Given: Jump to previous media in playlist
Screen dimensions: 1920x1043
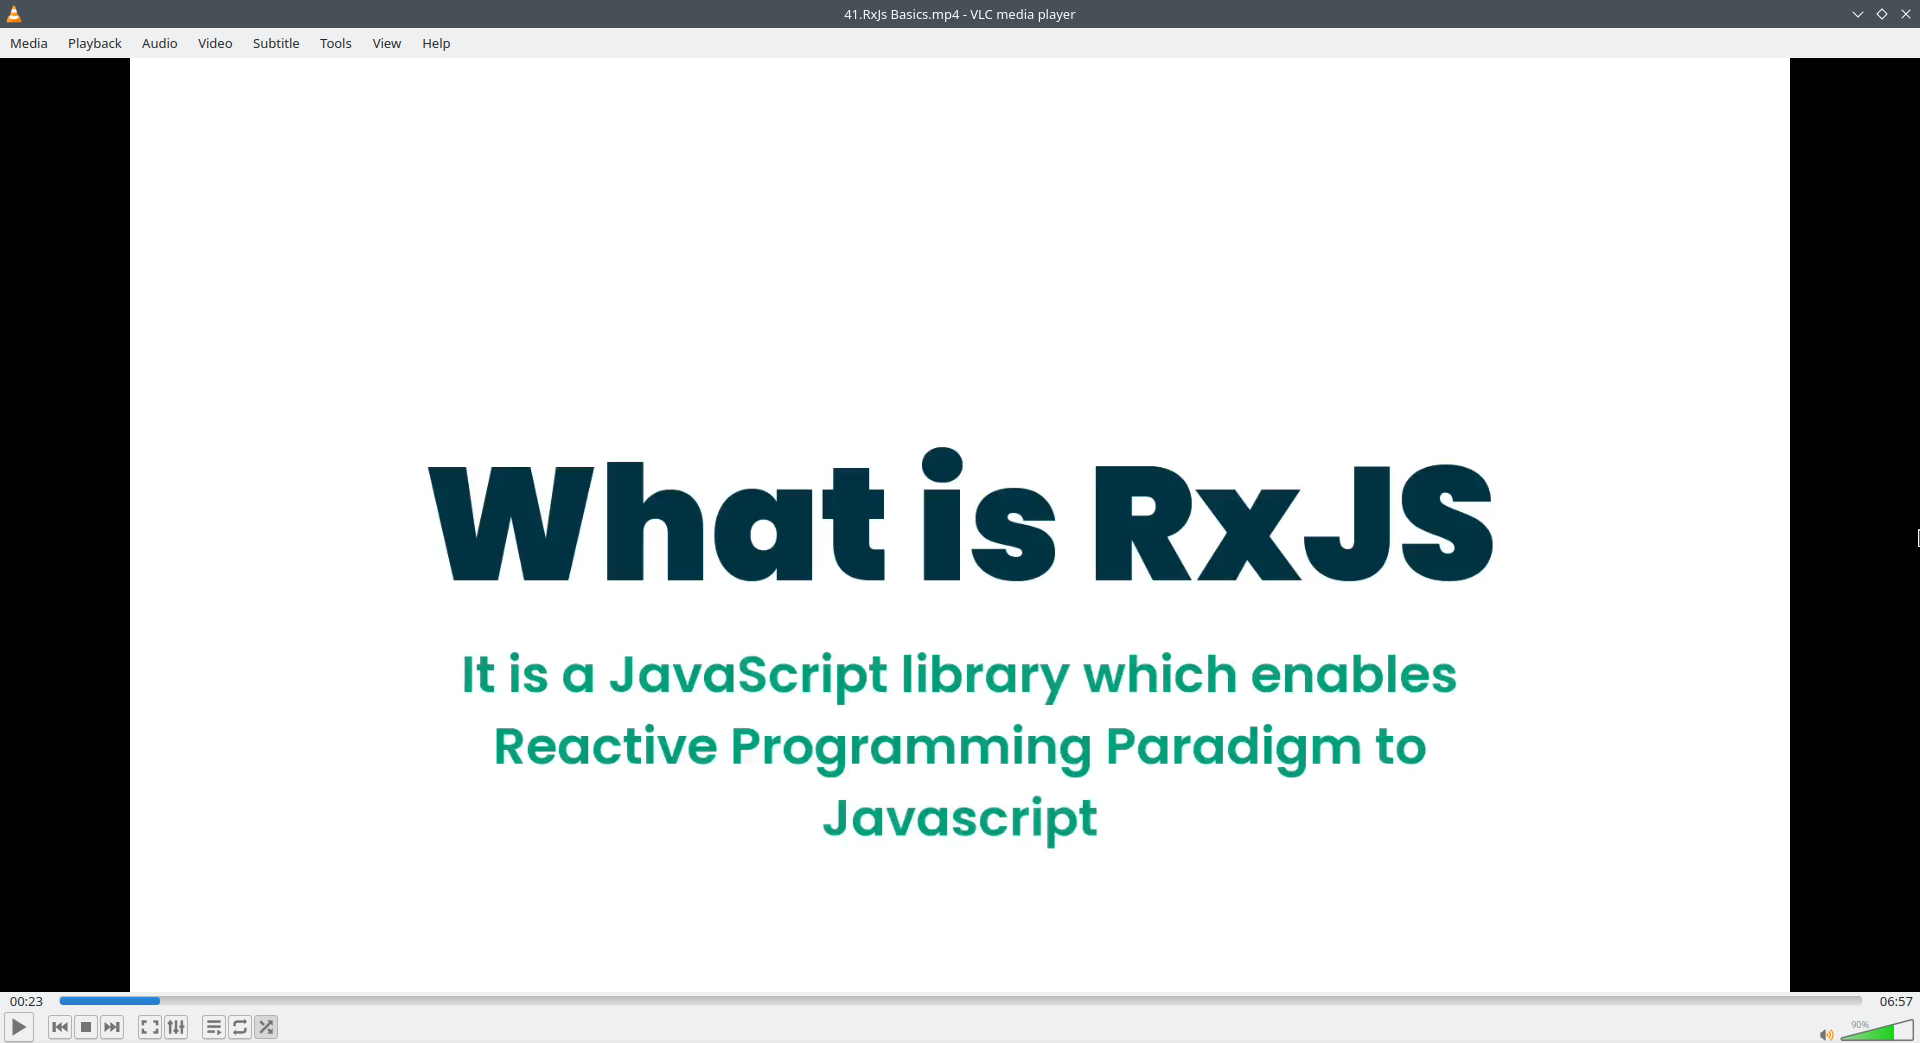Looking at the screenshot, I should [60, 1027].
